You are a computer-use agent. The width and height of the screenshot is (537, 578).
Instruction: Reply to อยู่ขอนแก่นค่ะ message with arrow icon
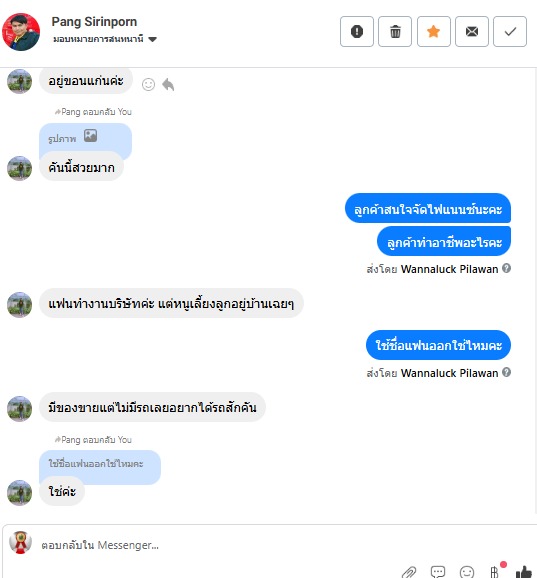(x=168, y=84)
